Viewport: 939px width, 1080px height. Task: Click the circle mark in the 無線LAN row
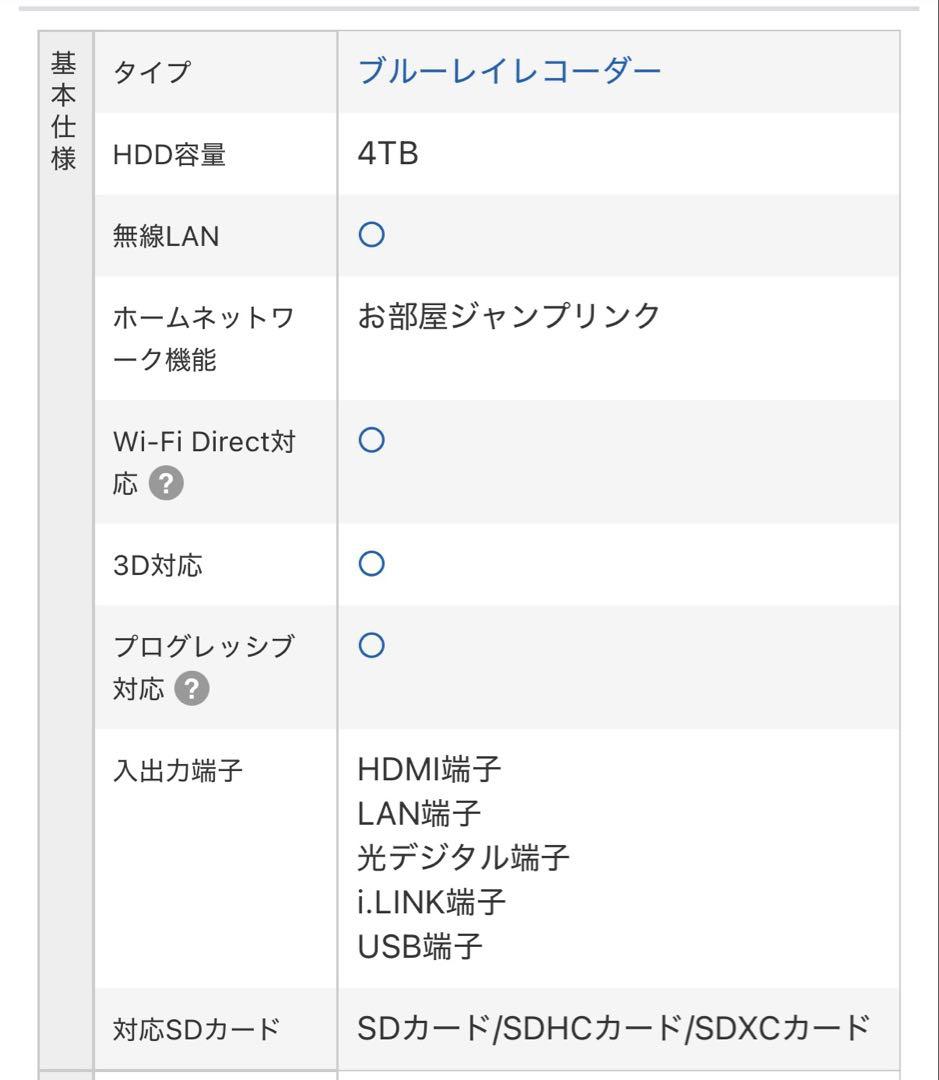pos(372,235)
